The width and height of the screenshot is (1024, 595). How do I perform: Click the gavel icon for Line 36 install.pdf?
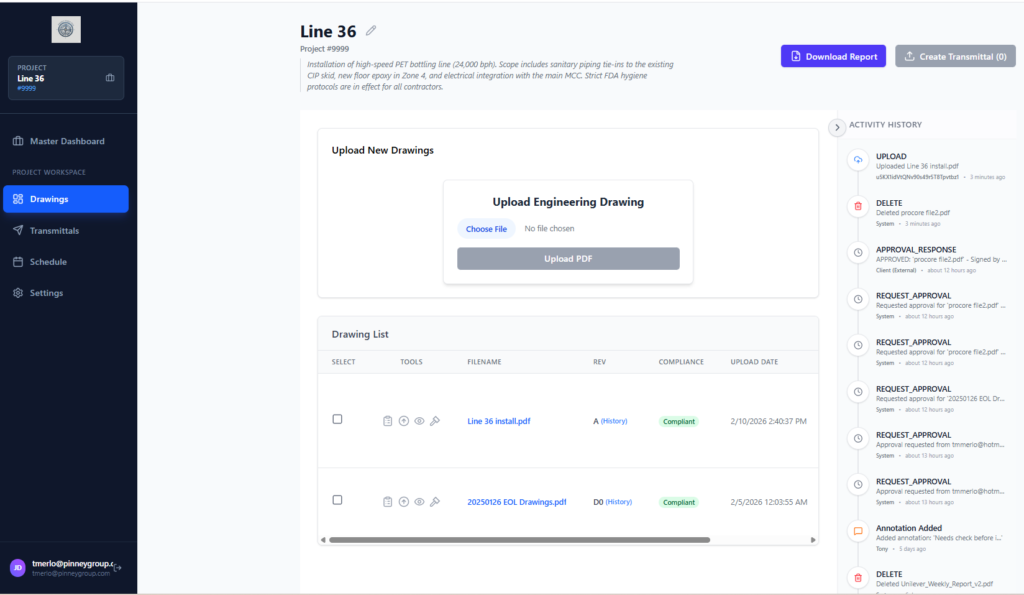(435, 421)
